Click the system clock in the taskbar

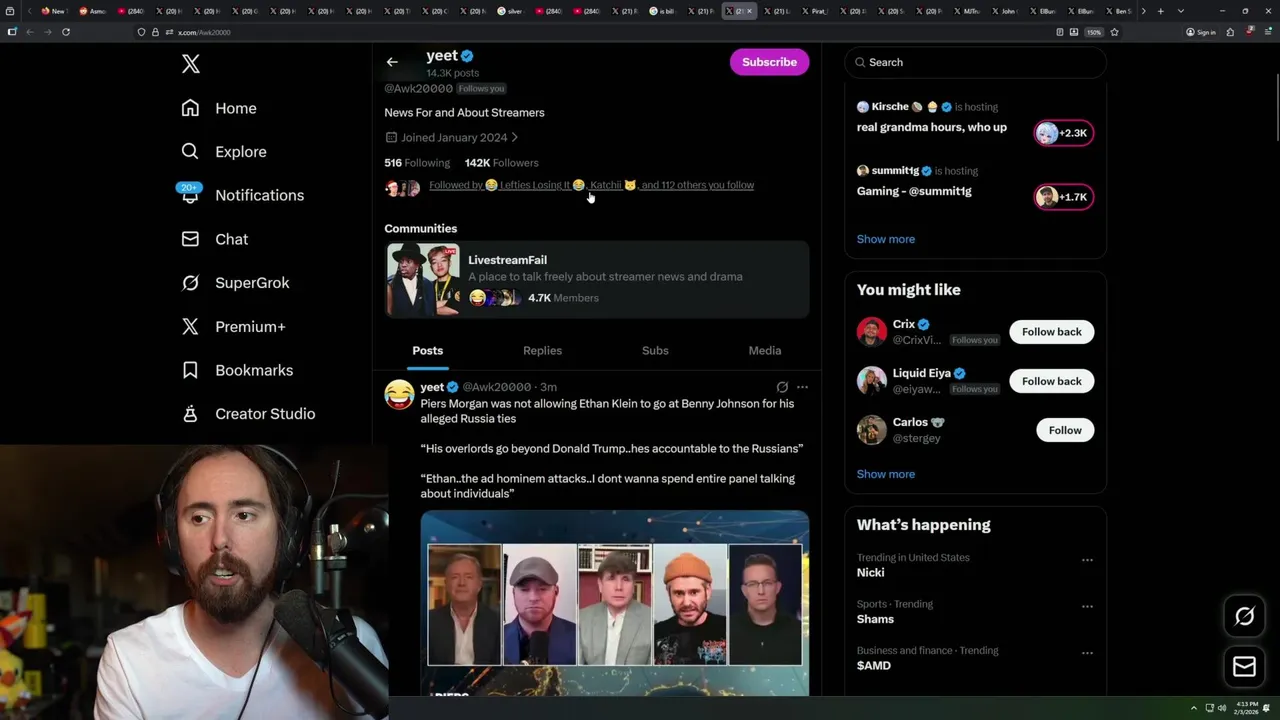tap(1246, 708)
